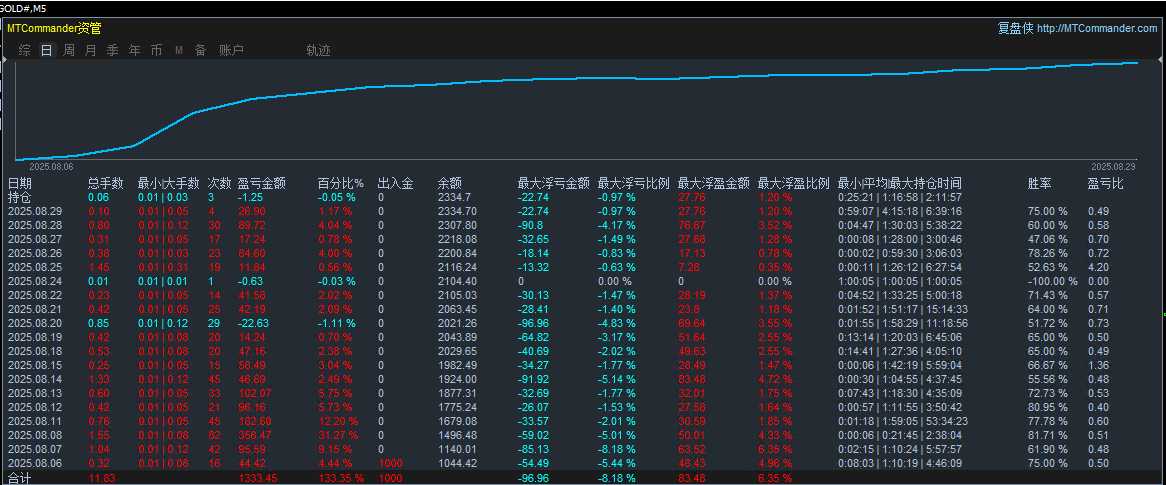This screenshot has height=485, width=1166.
Task: Switch to the 月 monthly tab
Action: tap(91, 51)
